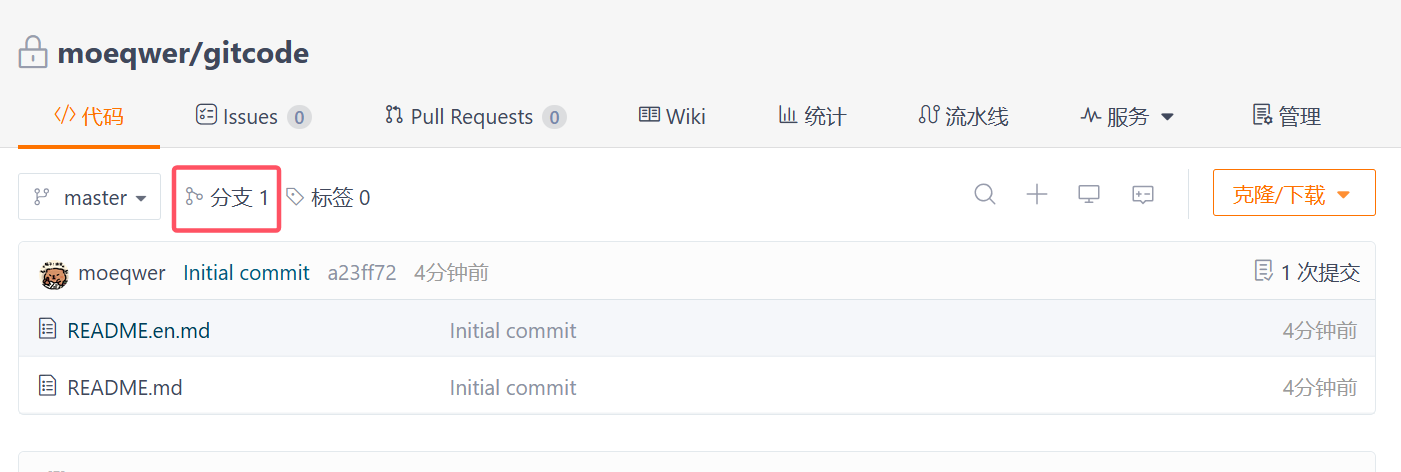Open the 统计 statistics tab

pos(812,116)
